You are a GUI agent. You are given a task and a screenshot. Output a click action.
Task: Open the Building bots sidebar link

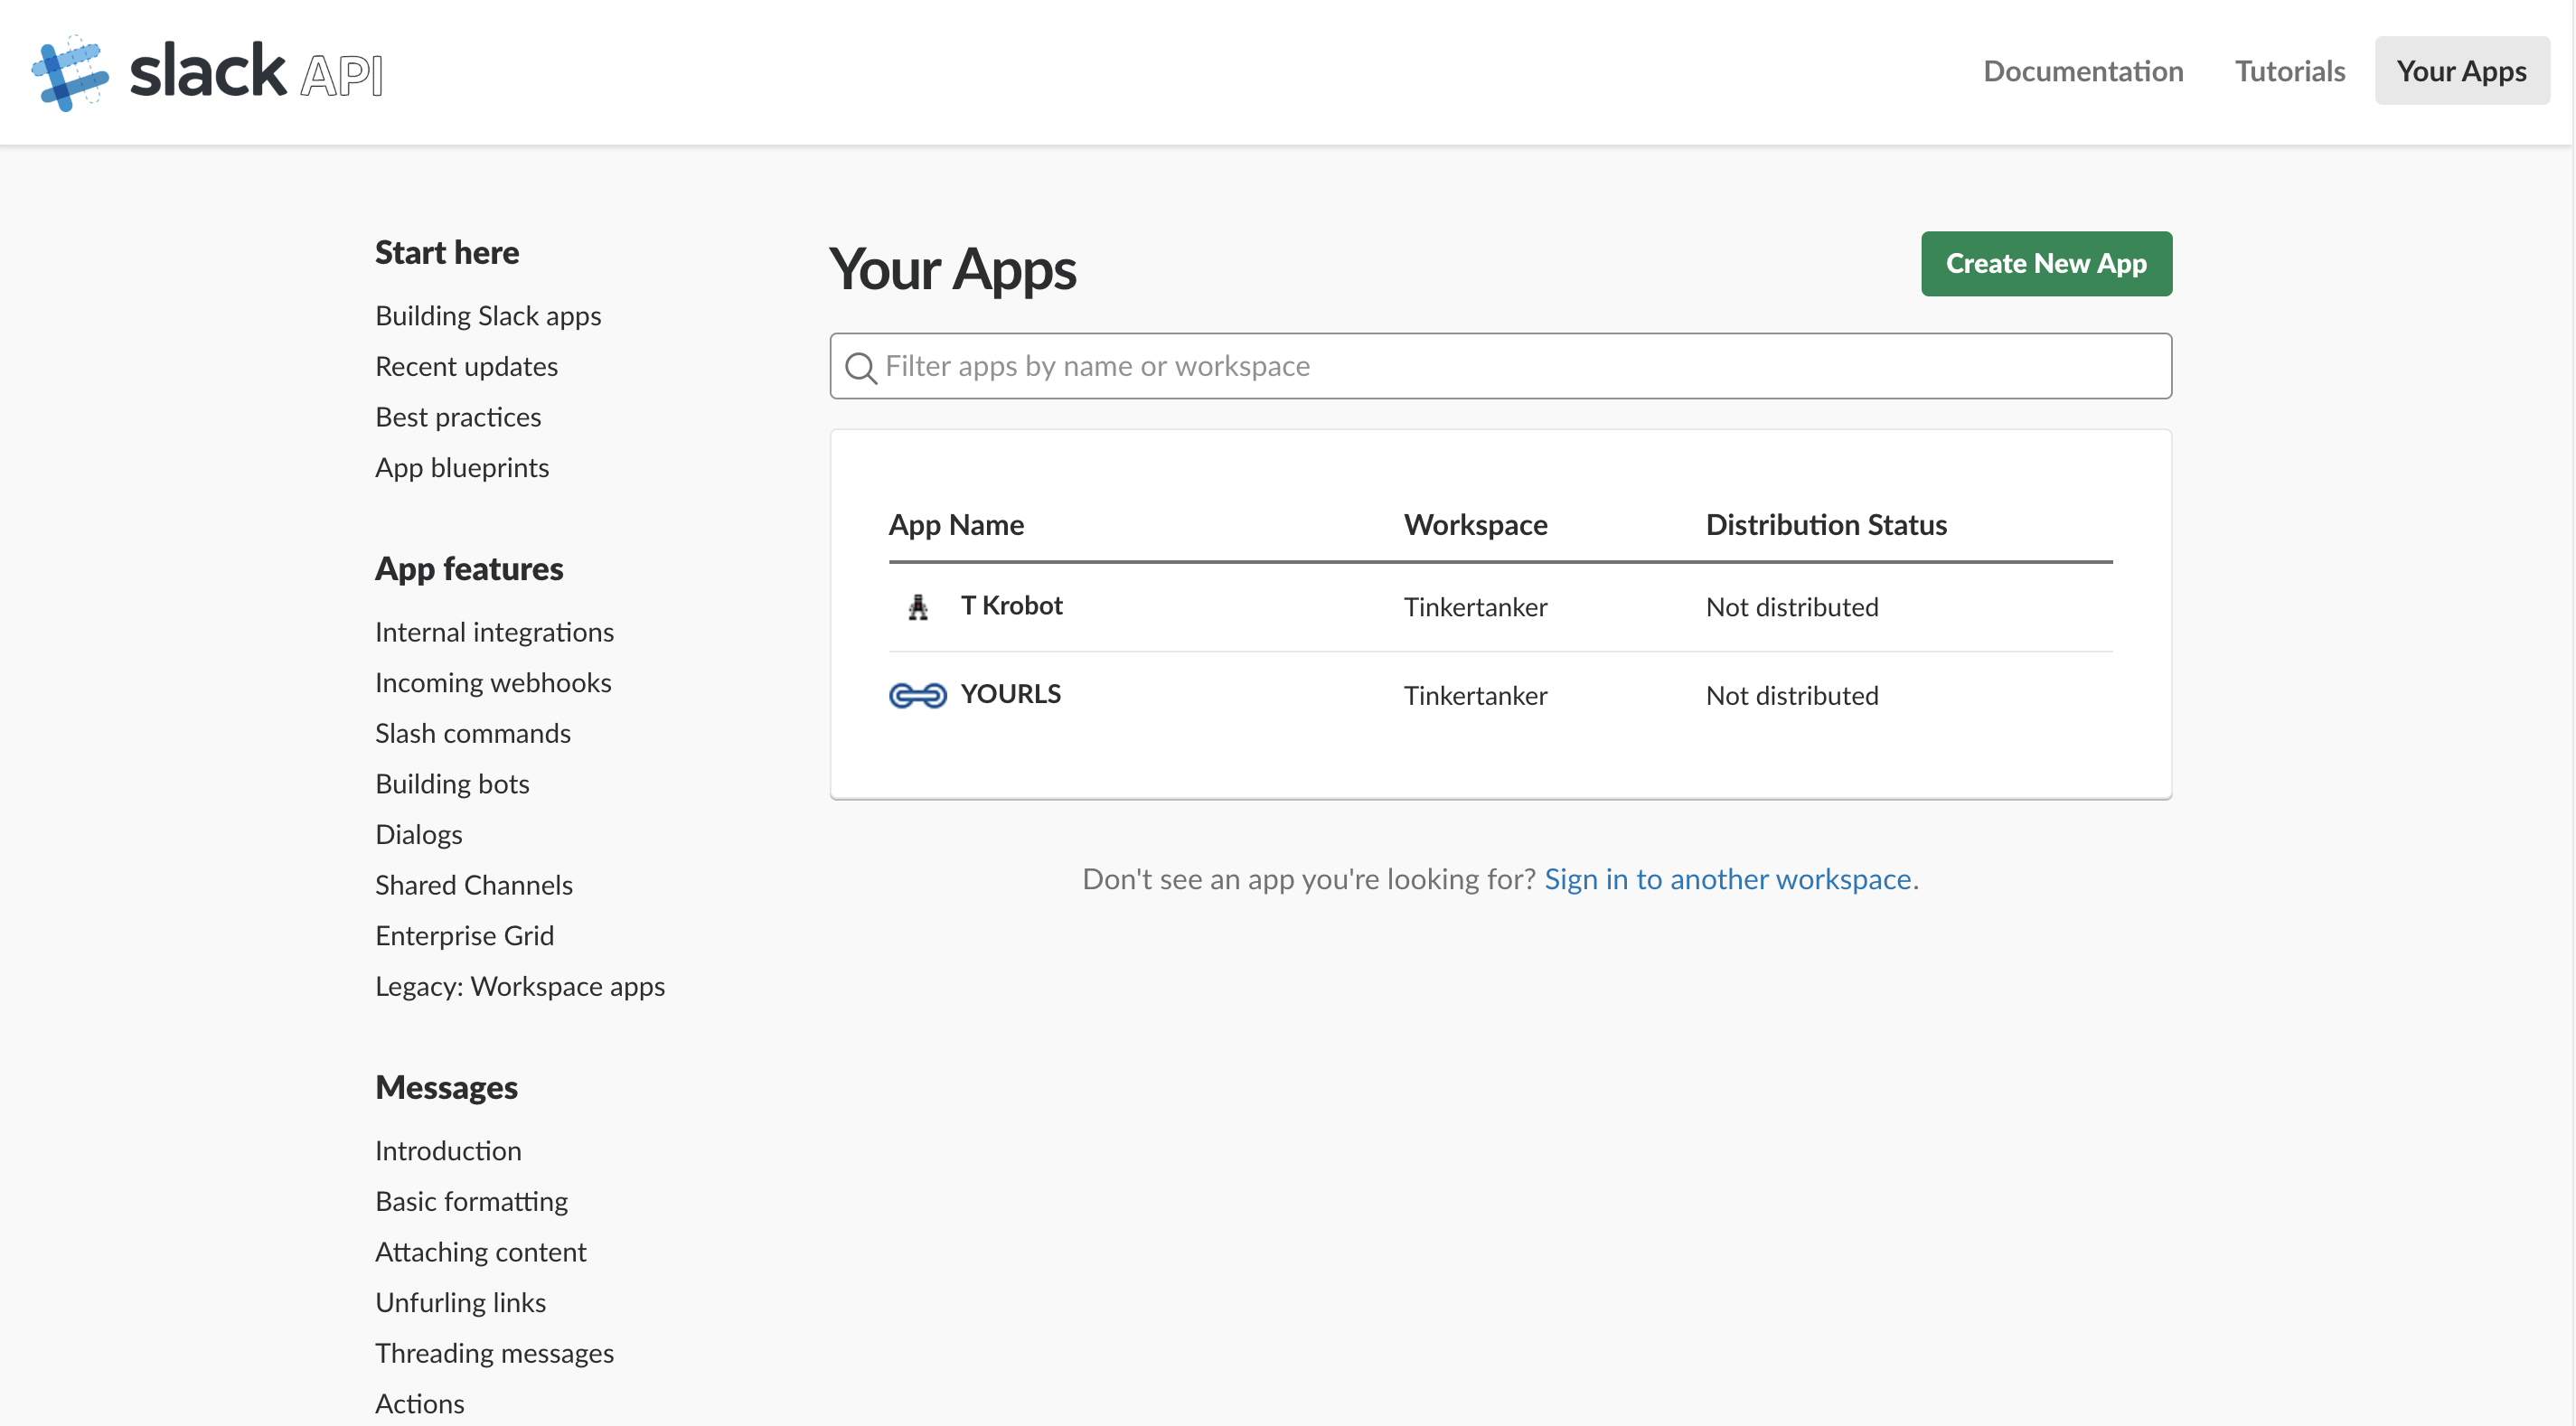click(x=452, y=783)
